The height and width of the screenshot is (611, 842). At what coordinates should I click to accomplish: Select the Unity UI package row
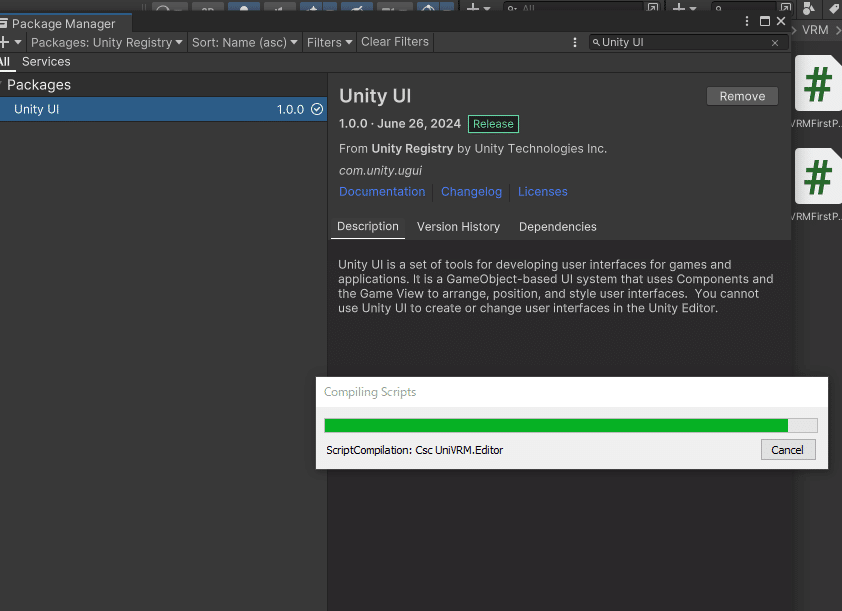[x=163, y=110]
